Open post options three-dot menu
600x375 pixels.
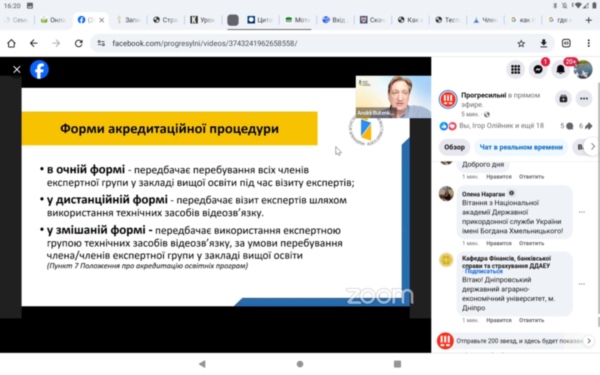coord(584,99)
